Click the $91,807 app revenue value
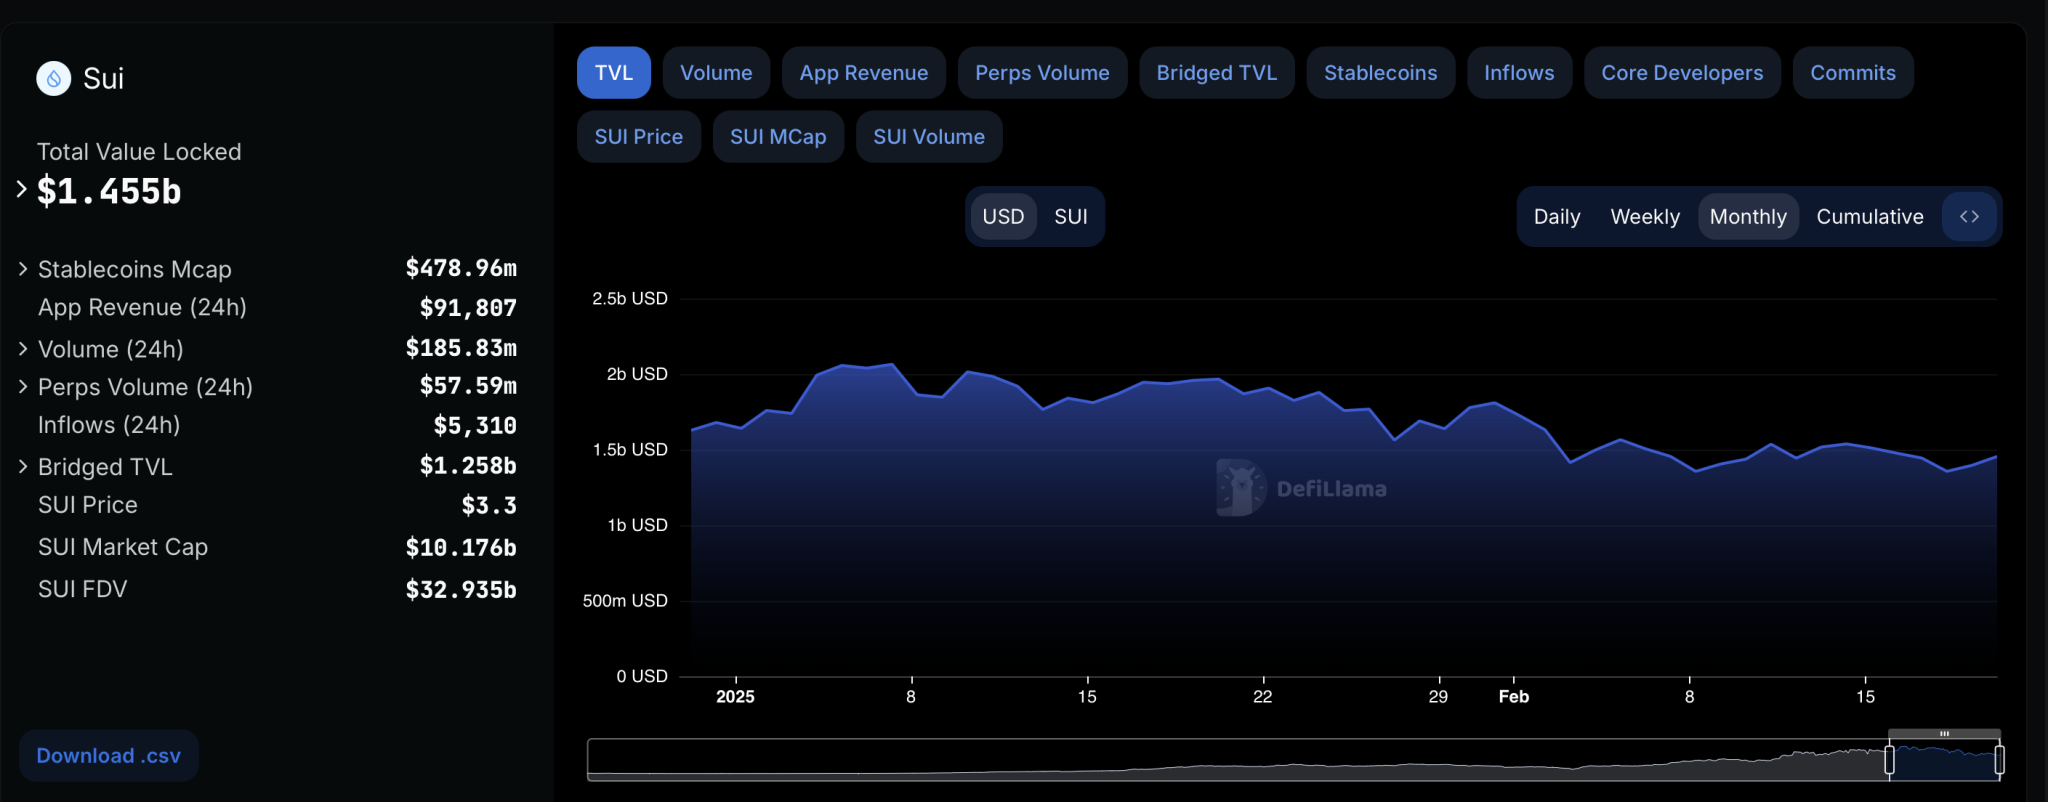The image size is (2048, 802). [468, 308]
